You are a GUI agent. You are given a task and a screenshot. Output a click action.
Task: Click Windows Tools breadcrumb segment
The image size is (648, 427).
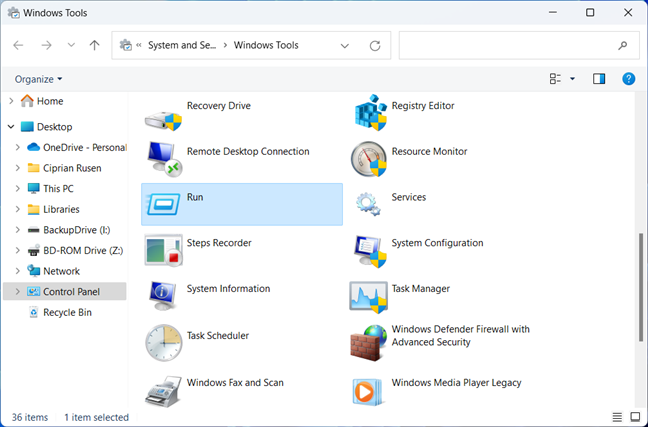266,45
